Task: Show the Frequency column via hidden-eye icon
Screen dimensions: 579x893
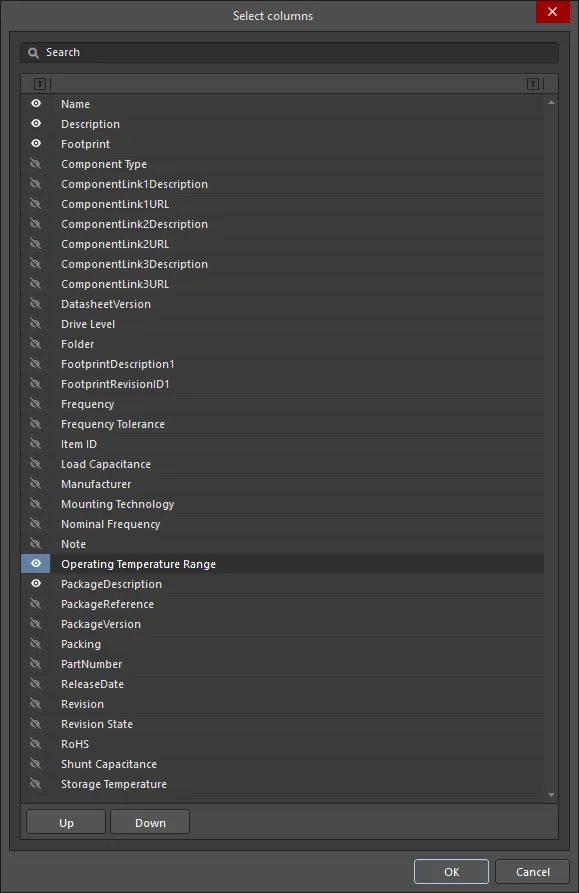Action: pyautogui.click(x=36, y=404)
